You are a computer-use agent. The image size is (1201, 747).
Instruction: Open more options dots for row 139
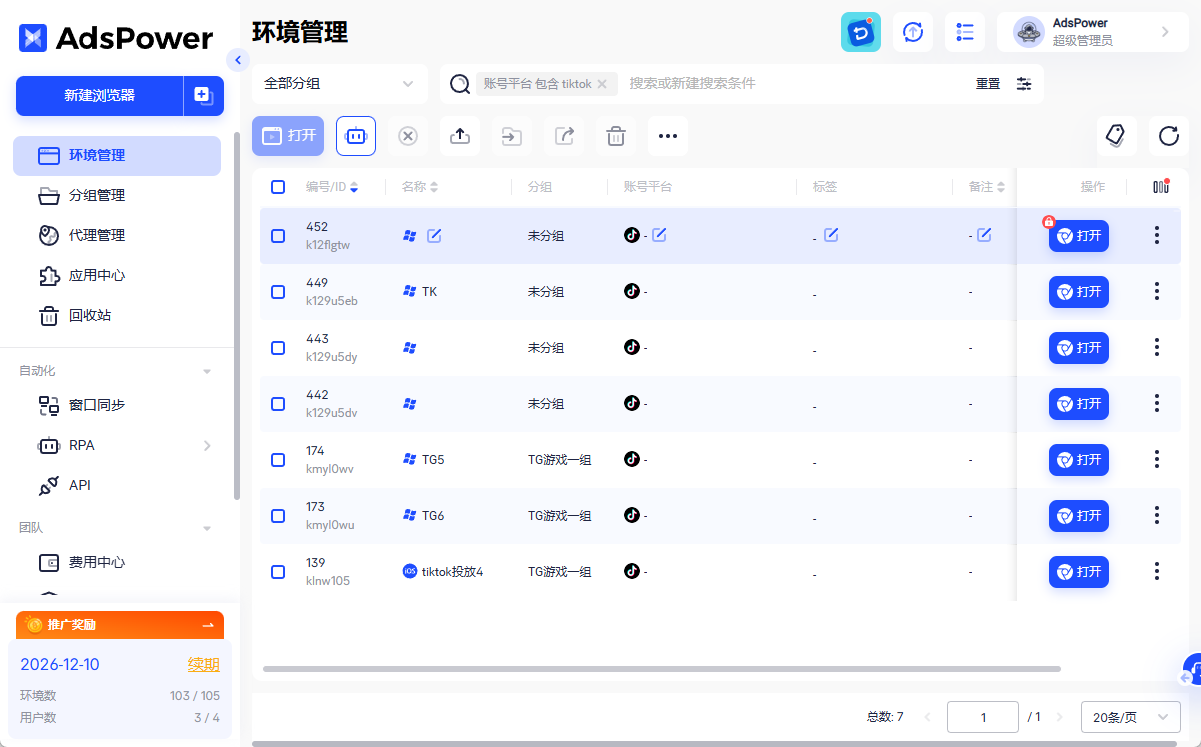point(1157,571)
